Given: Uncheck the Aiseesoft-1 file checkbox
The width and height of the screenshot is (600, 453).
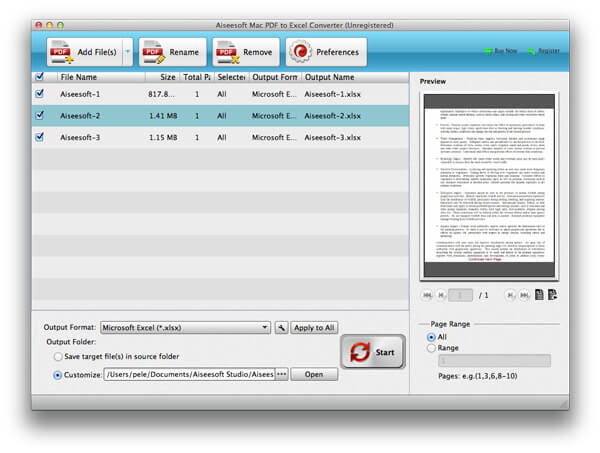Looking at the screenshot, I should pos(39,94).
